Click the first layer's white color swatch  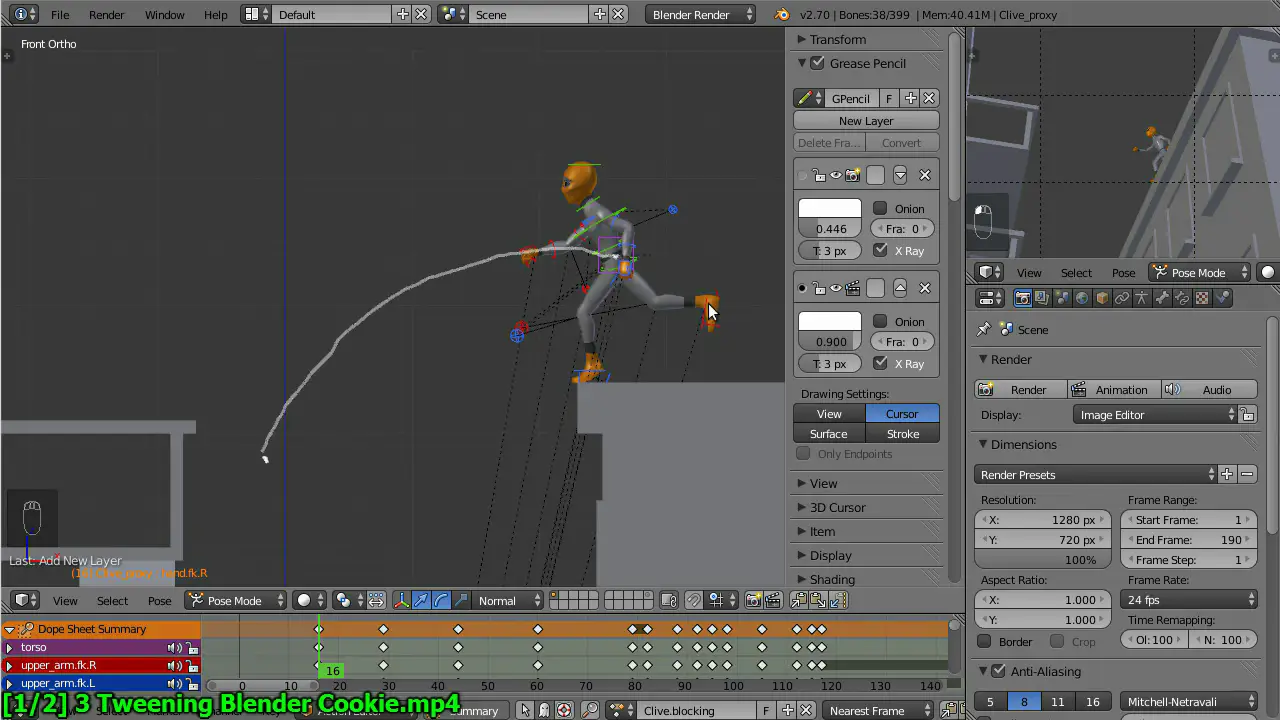point(829,209)
